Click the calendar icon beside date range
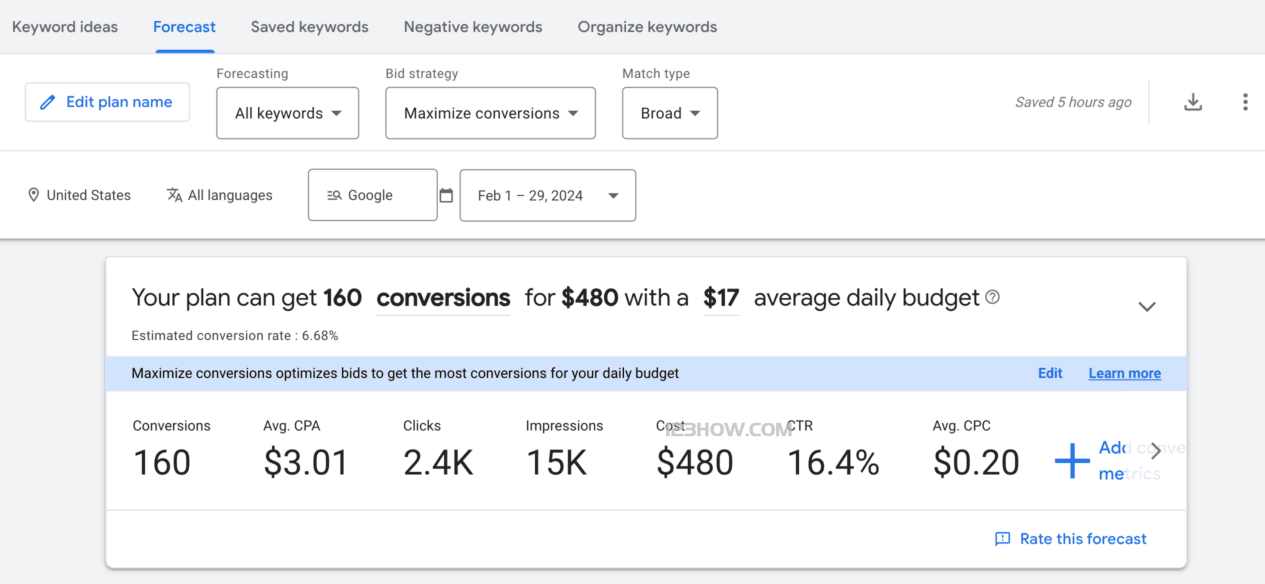This screenshot has width=1265, height=584. click(447, 195)
